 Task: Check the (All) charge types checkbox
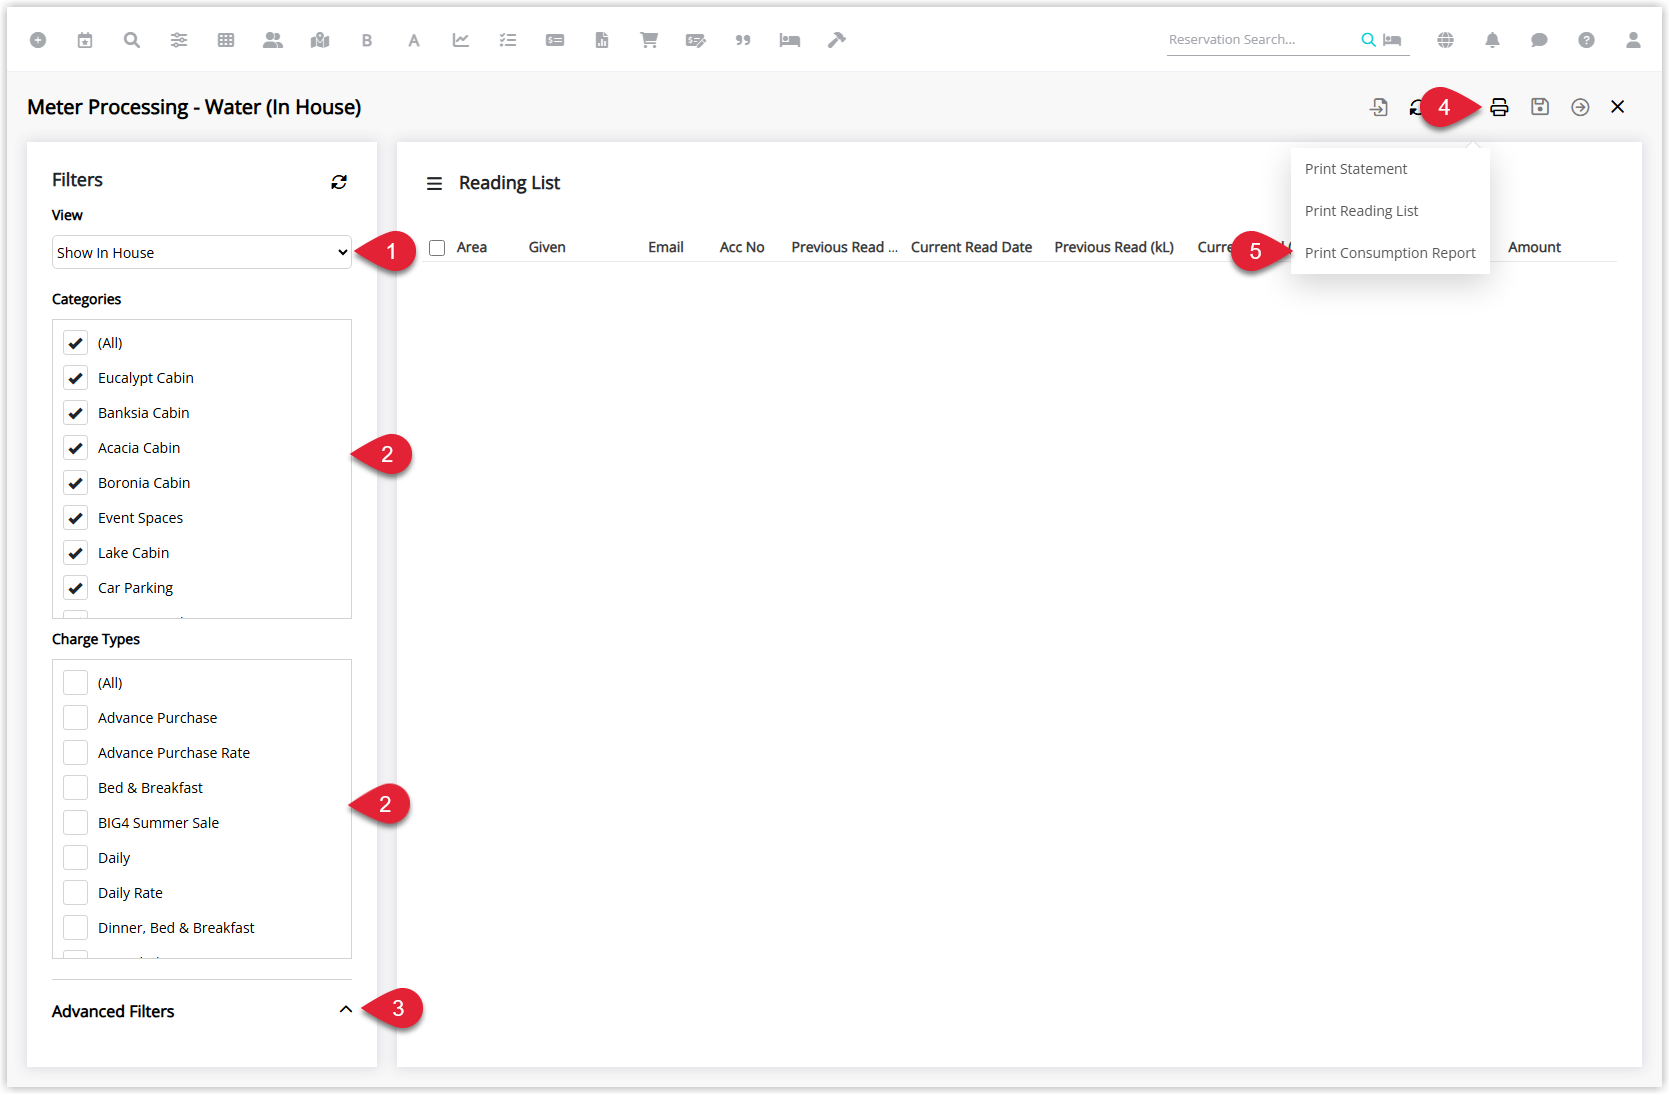(76, 683)
